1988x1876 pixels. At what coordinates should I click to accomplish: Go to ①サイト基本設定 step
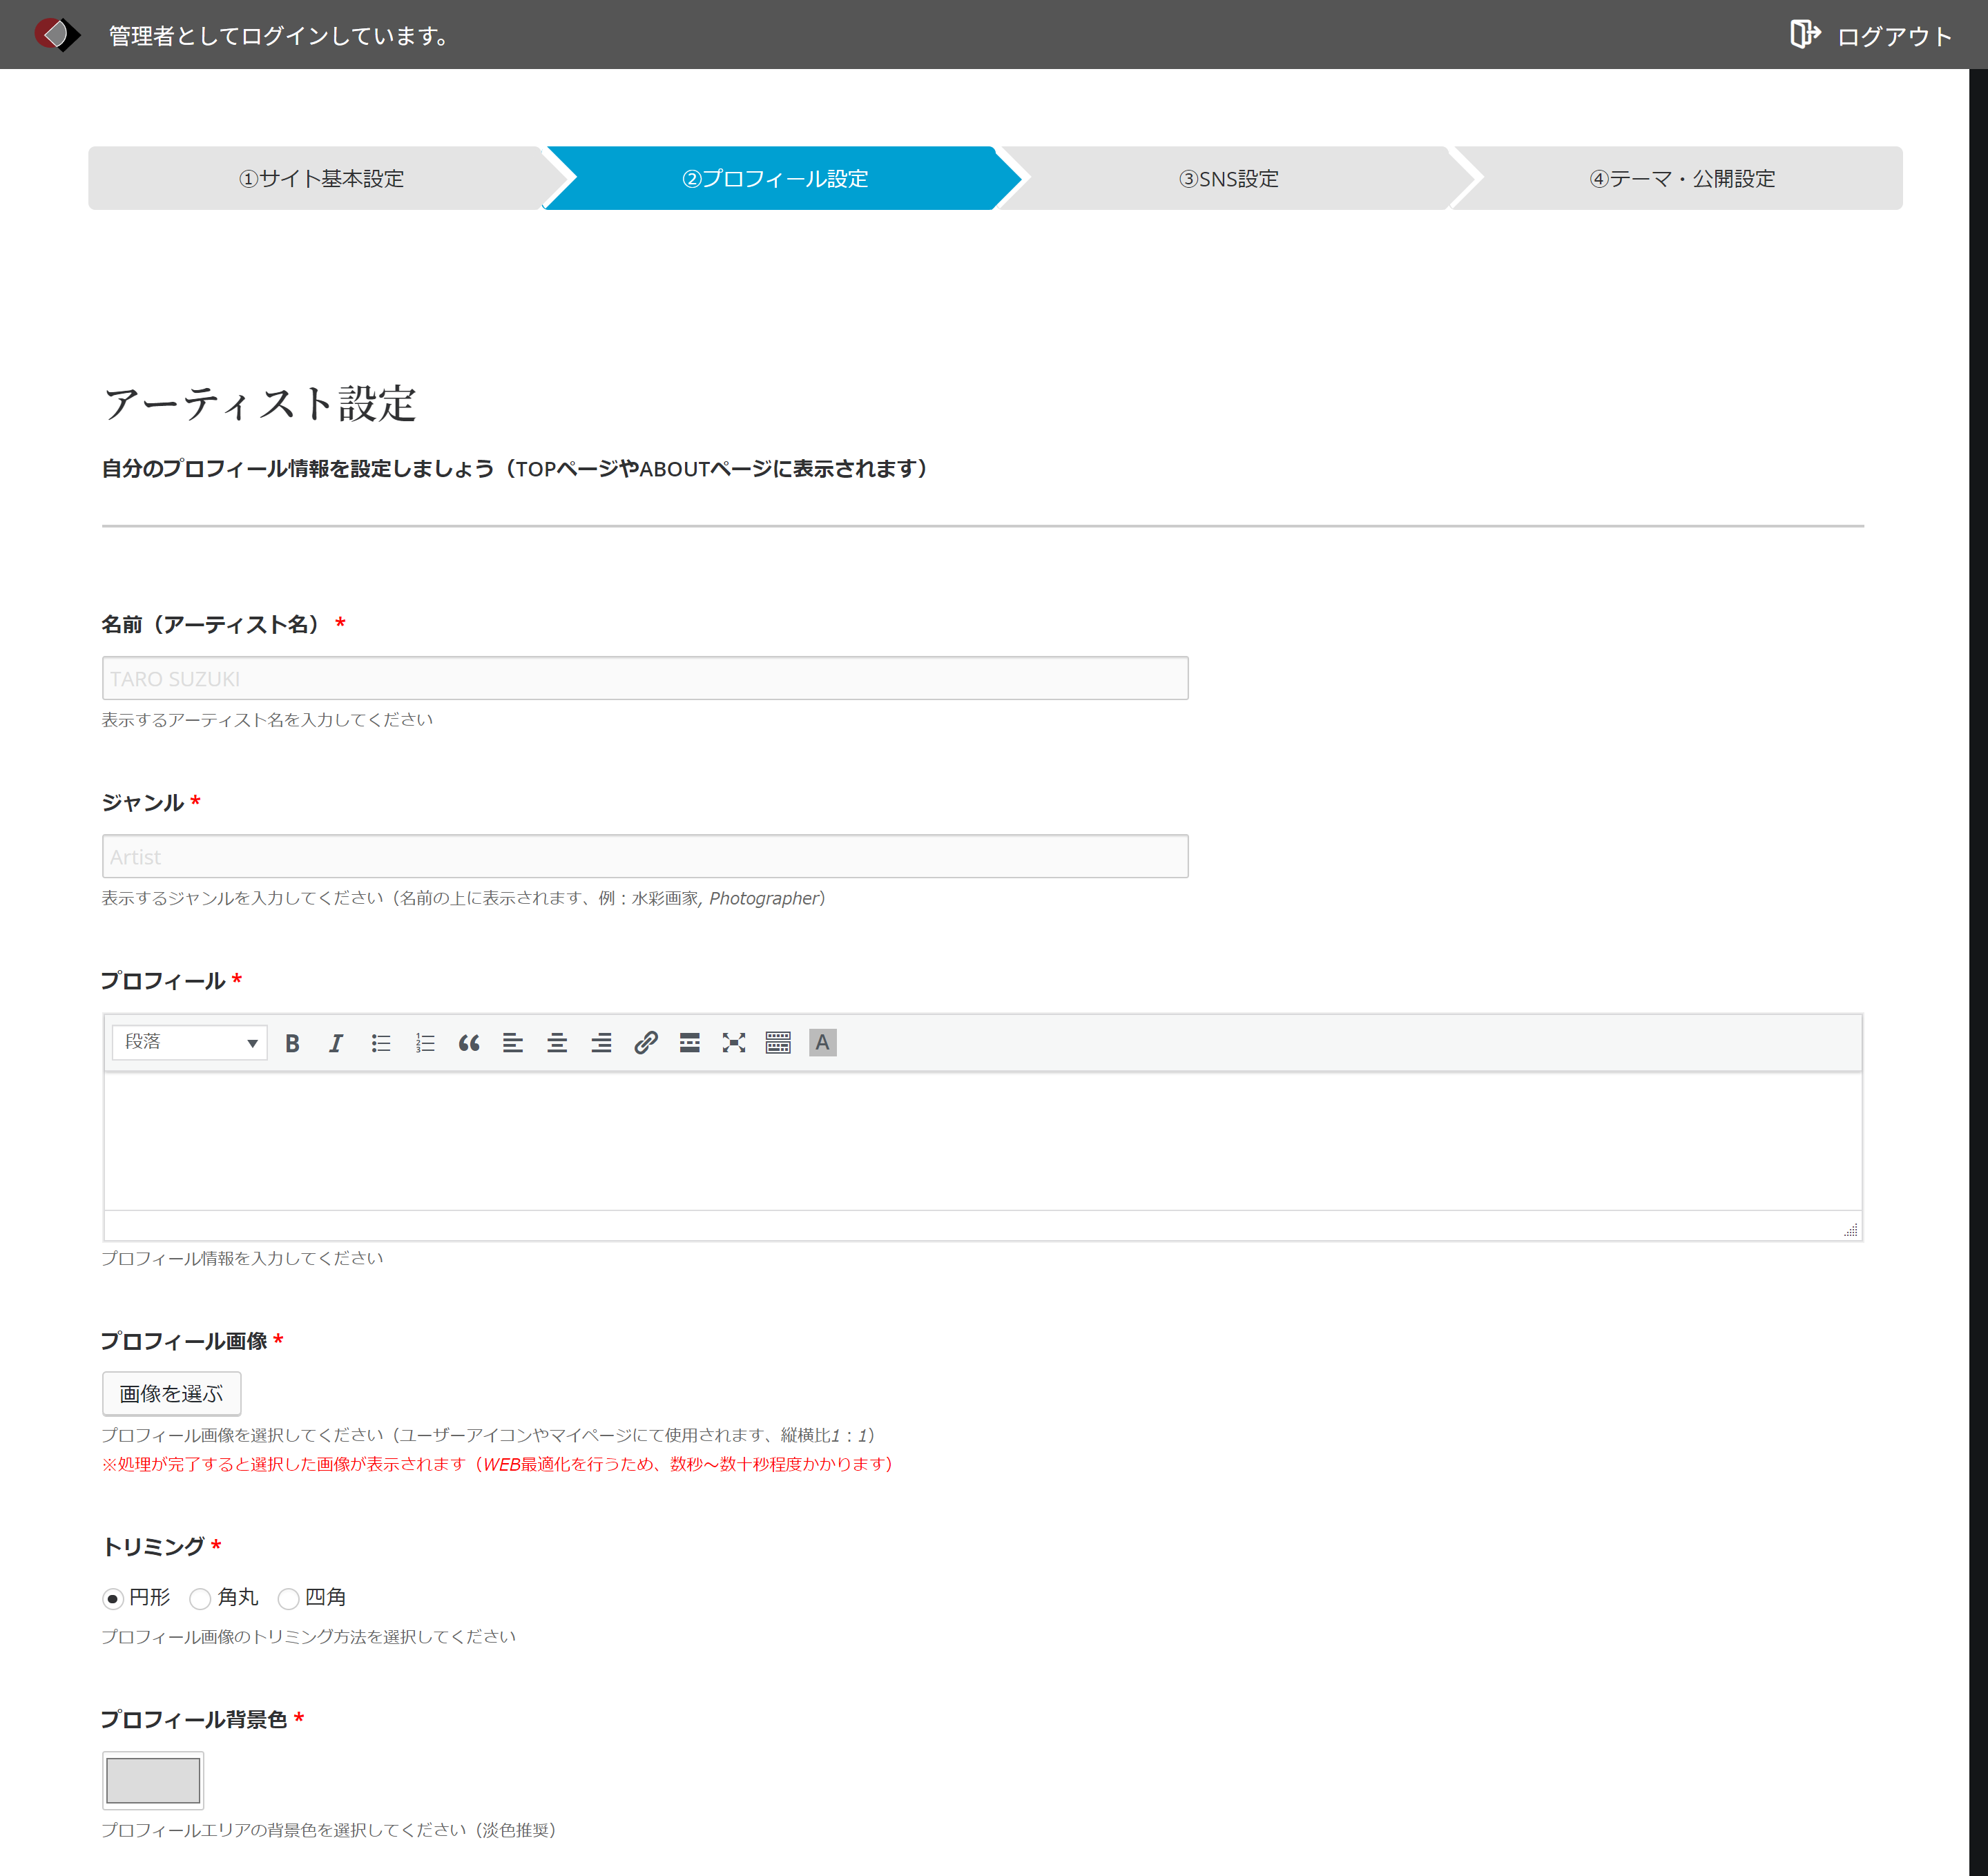321,178
